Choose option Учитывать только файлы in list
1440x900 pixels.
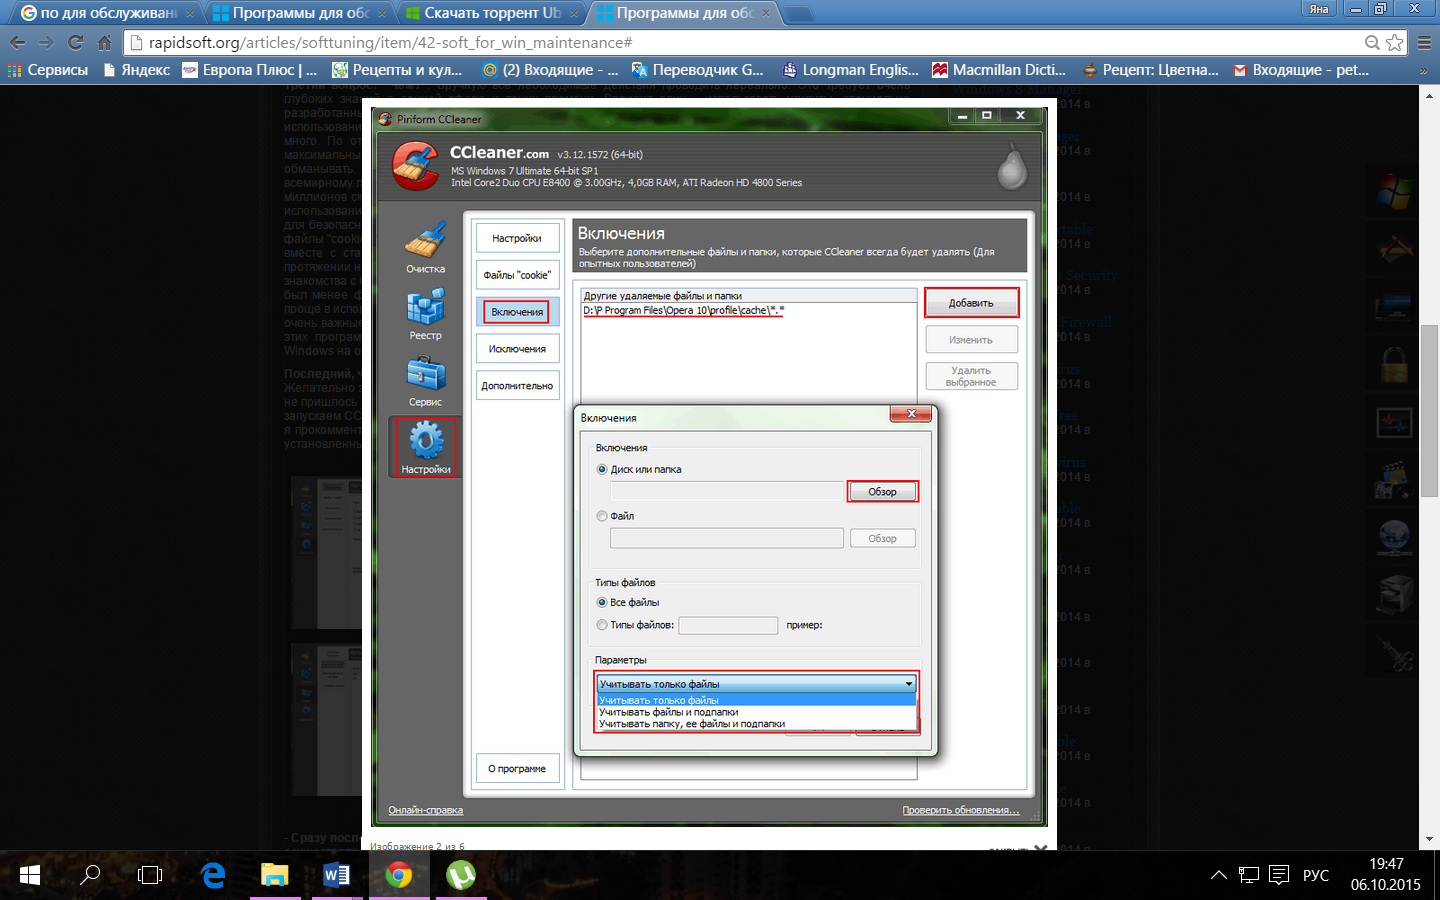(x=756, y=700)
